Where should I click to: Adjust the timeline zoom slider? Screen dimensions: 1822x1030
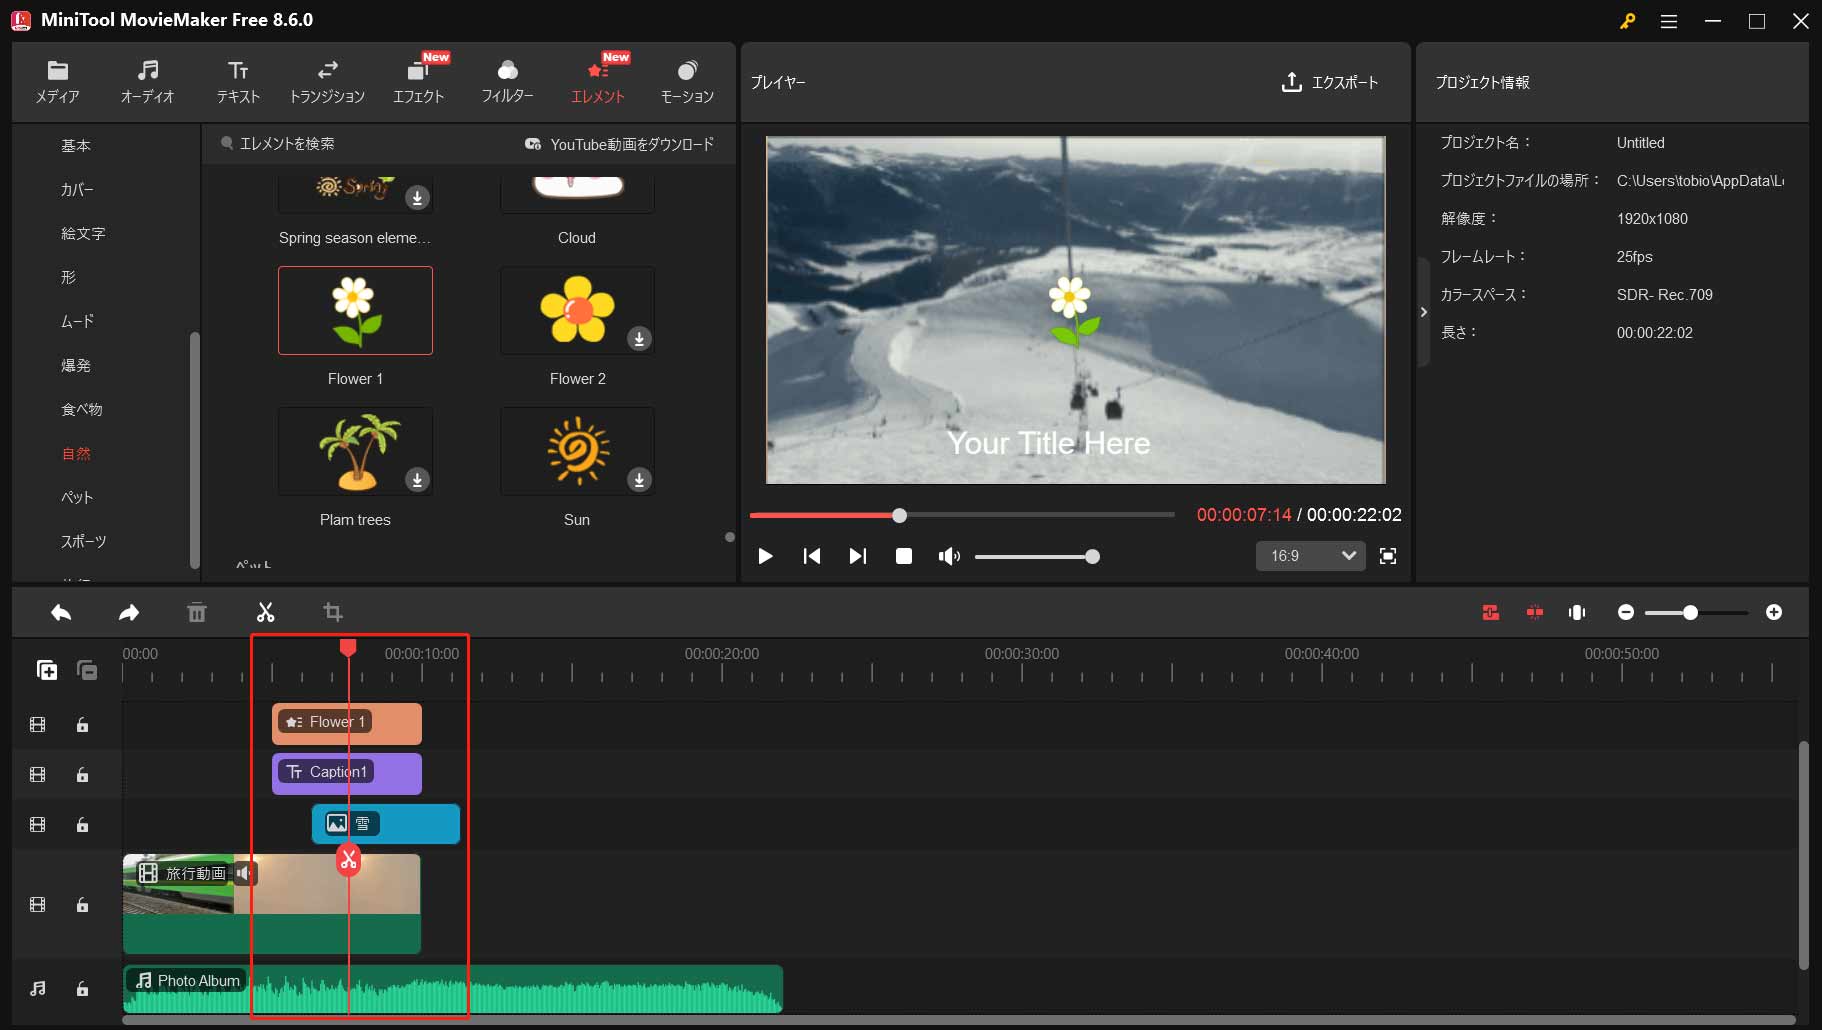(x=1692, y=612)
